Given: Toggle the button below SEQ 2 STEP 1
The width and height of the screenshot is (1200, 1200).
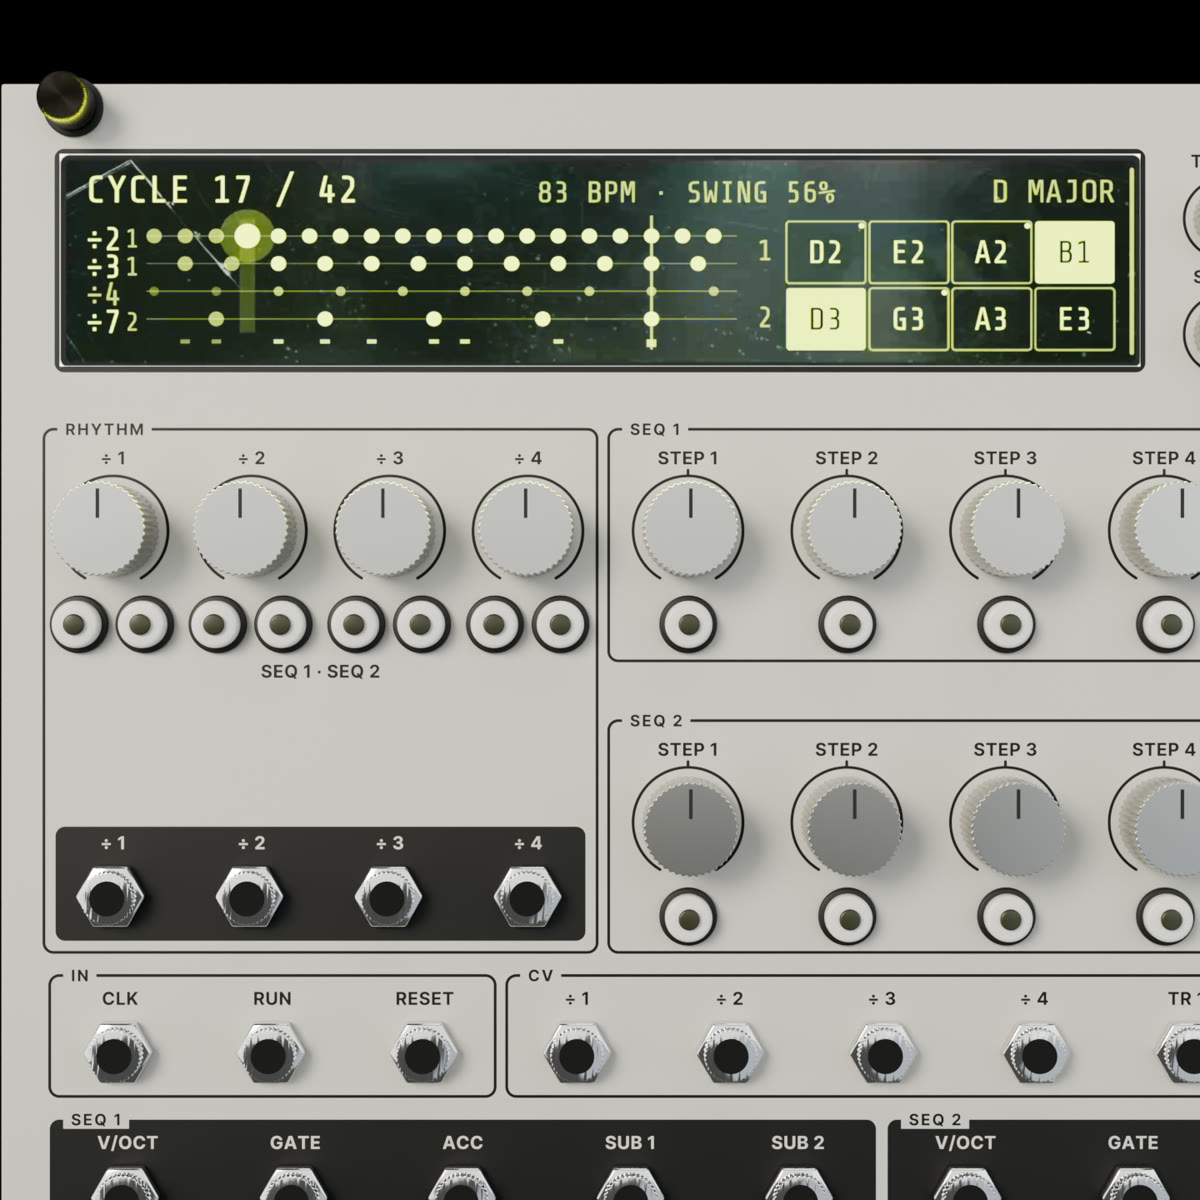Looking at the screenshot, I should (688, 917).
